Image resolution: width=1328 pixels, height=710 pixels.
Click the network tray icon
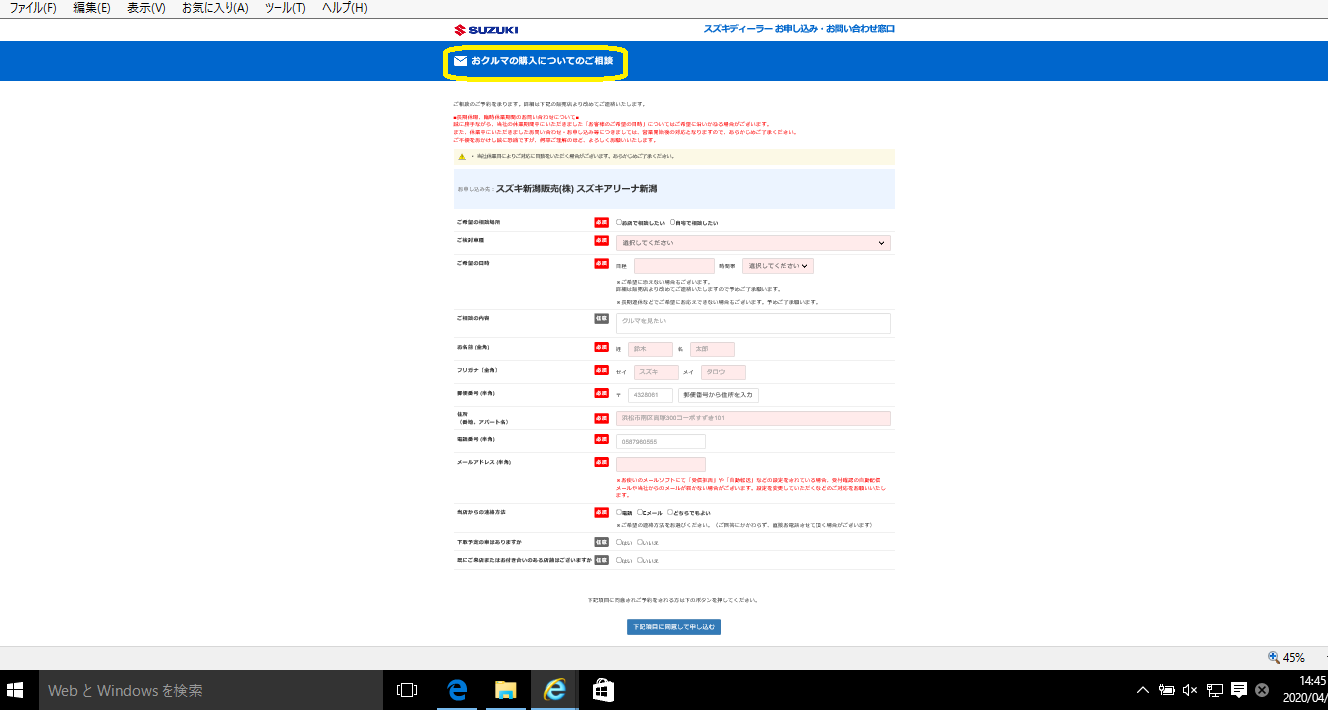click(1215, 690)
